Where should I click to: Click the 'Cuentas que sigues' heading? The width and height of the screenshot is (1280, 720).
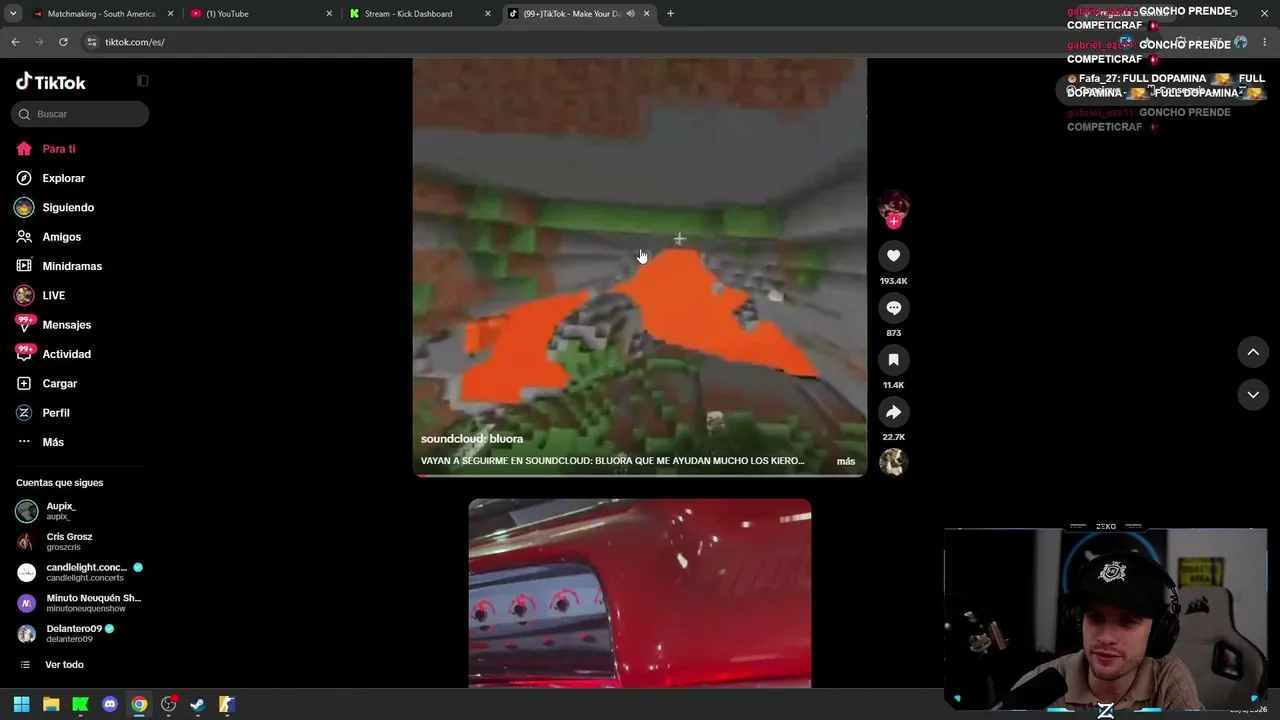(60, 483)
